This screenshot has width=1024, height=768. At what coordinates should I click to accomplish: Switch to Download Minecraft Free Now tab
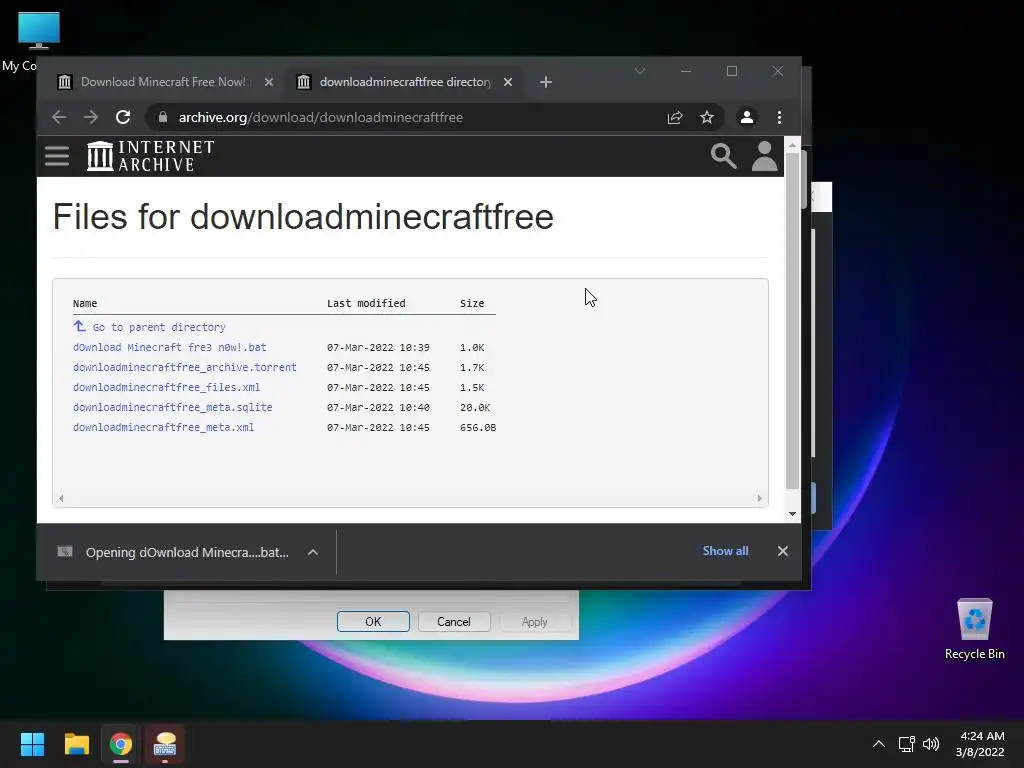pos(163,82)
